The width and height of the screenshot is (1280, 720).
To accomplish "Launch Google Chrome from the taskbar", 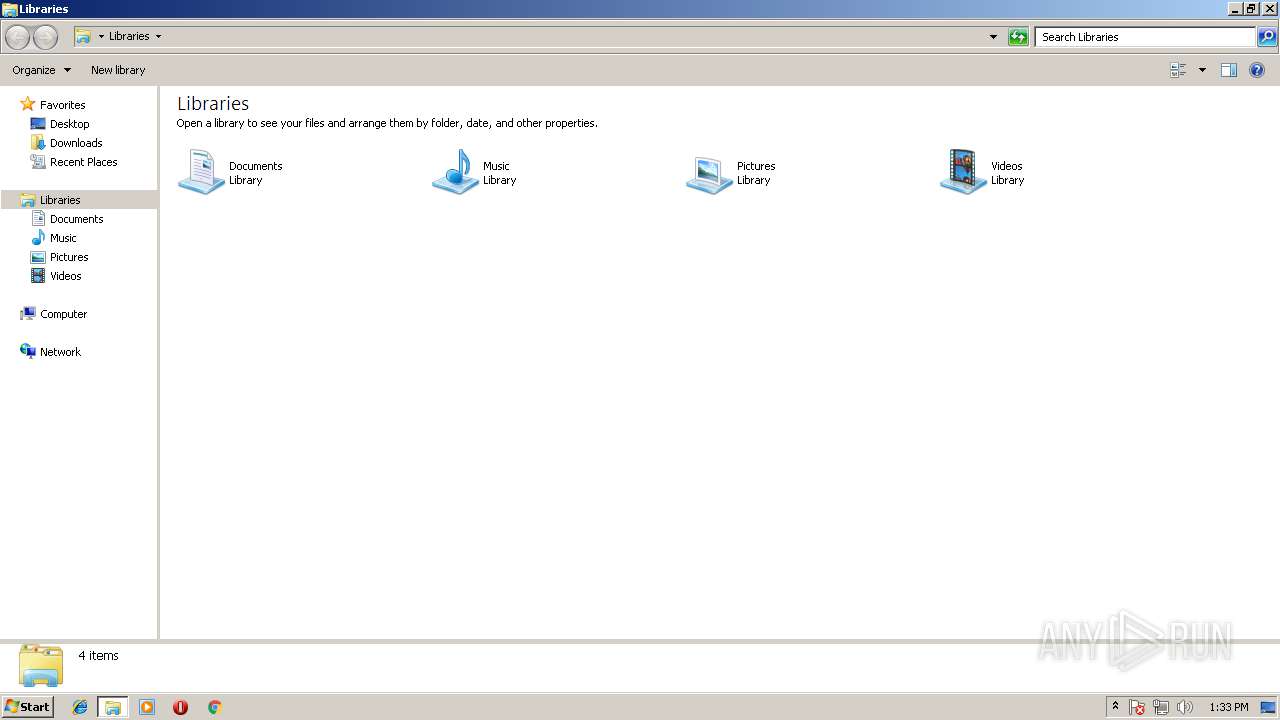I will pyautogui.click(x=214, y=707).
